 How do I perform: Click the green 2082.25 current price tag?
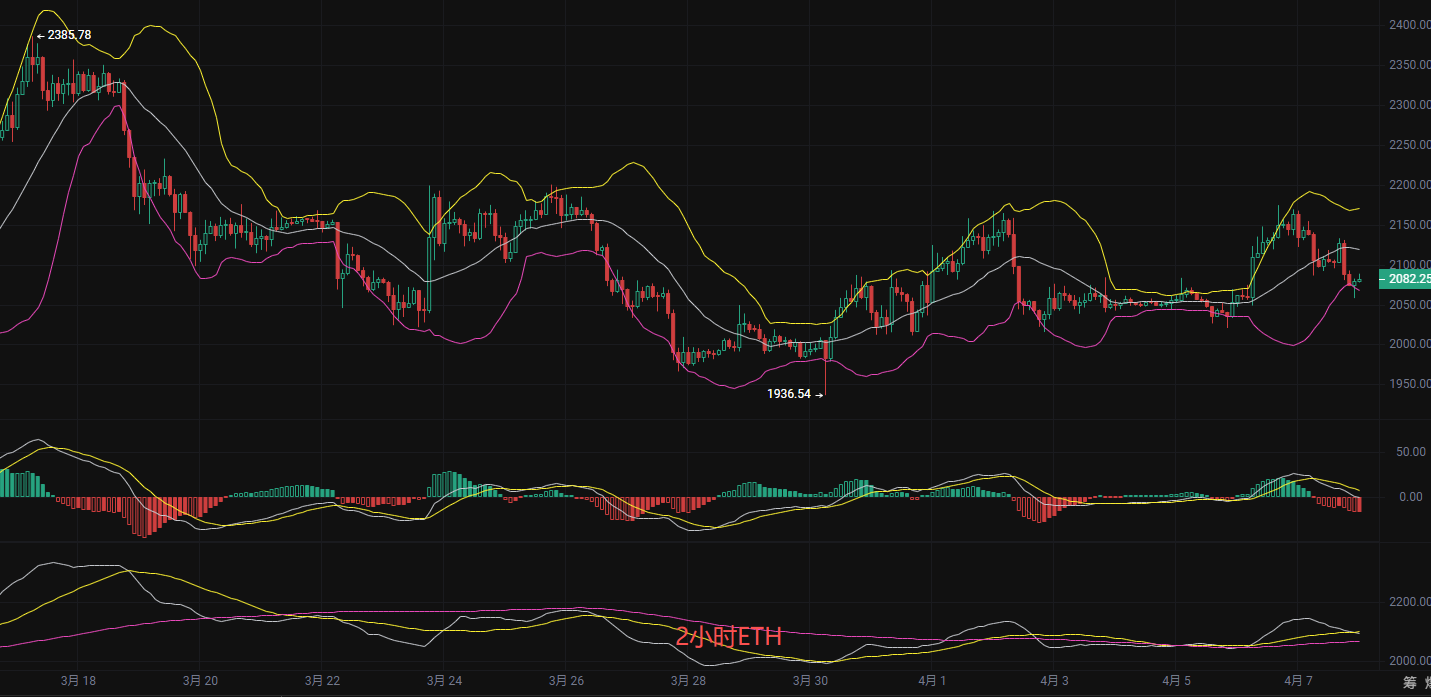pyautogui.click(x=1403, y=280)
